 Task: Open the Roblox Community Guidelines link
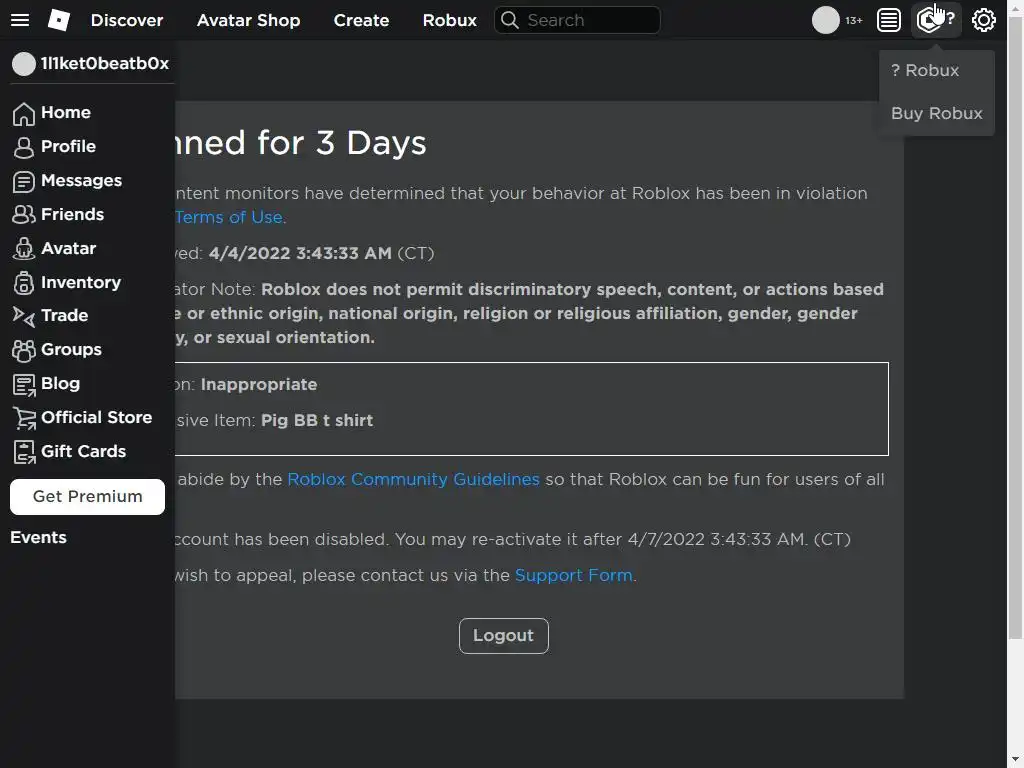tap(413, 479)
